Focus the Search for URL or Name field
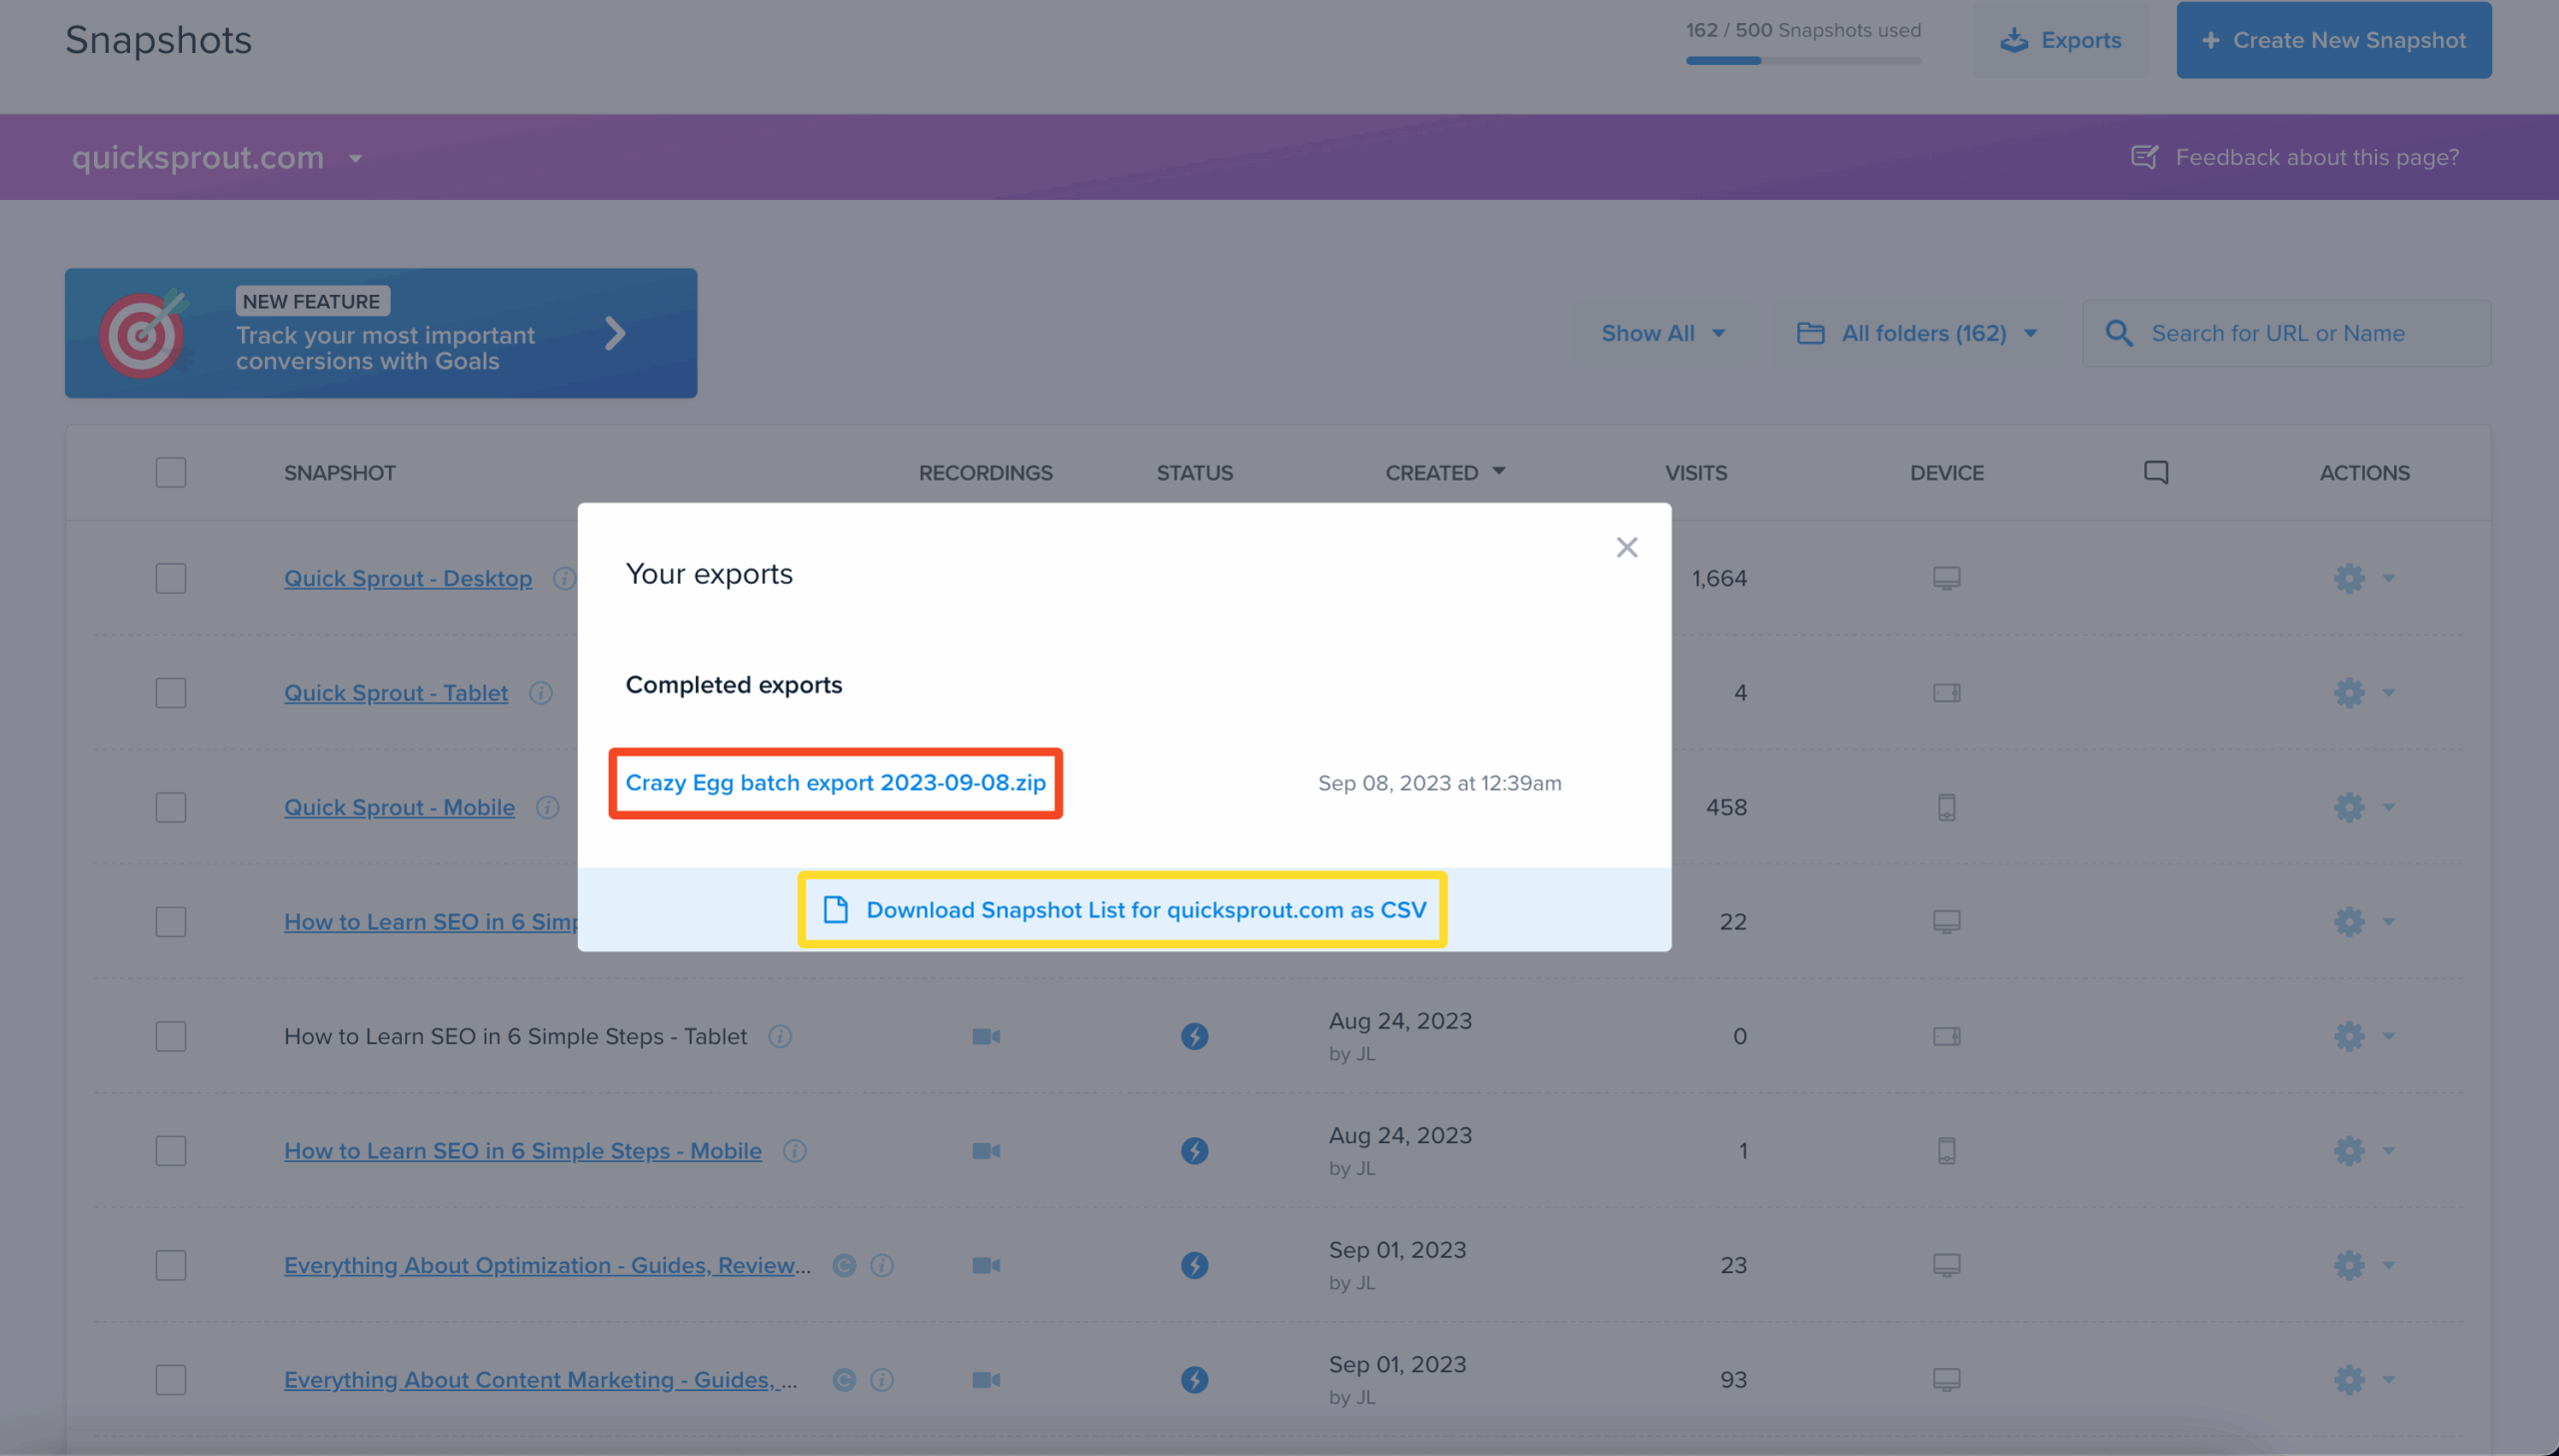Screen dimensions: 2559x1456 (x=2287, y=333)
